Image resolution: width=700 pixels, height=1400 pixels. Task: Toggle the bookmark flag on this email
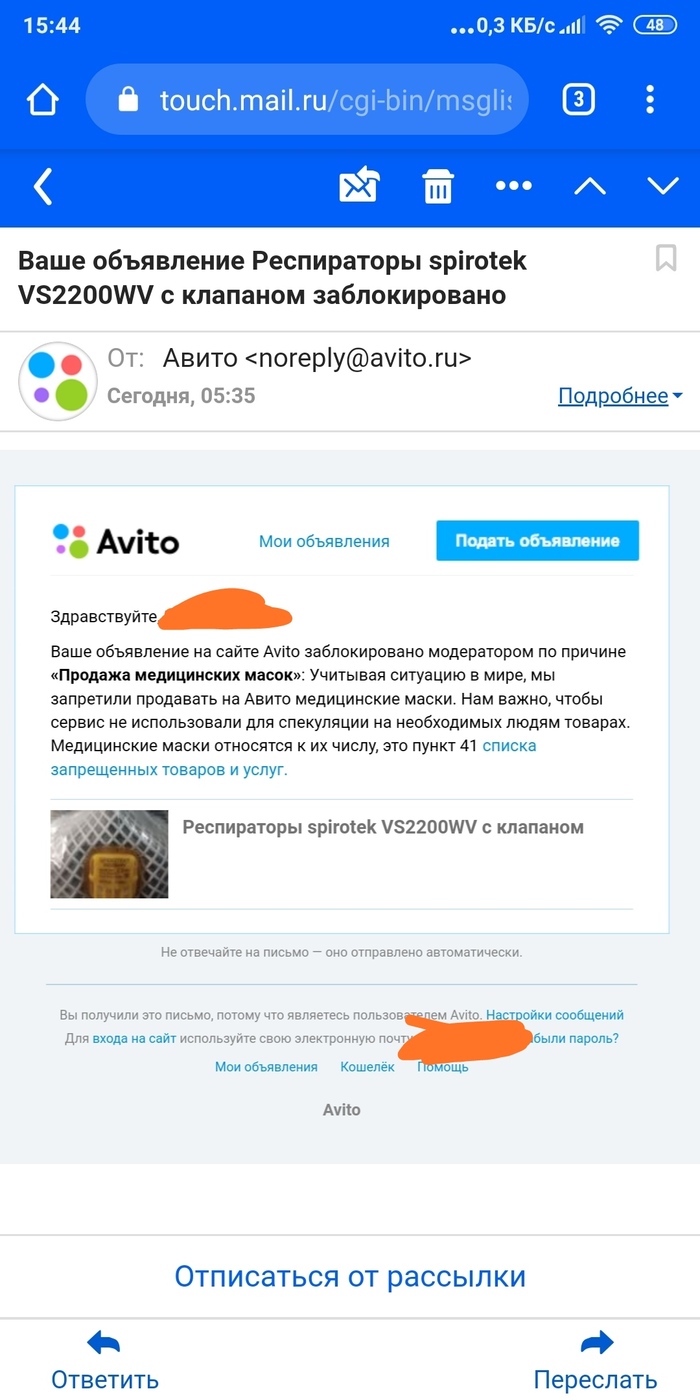coord(666,258)
